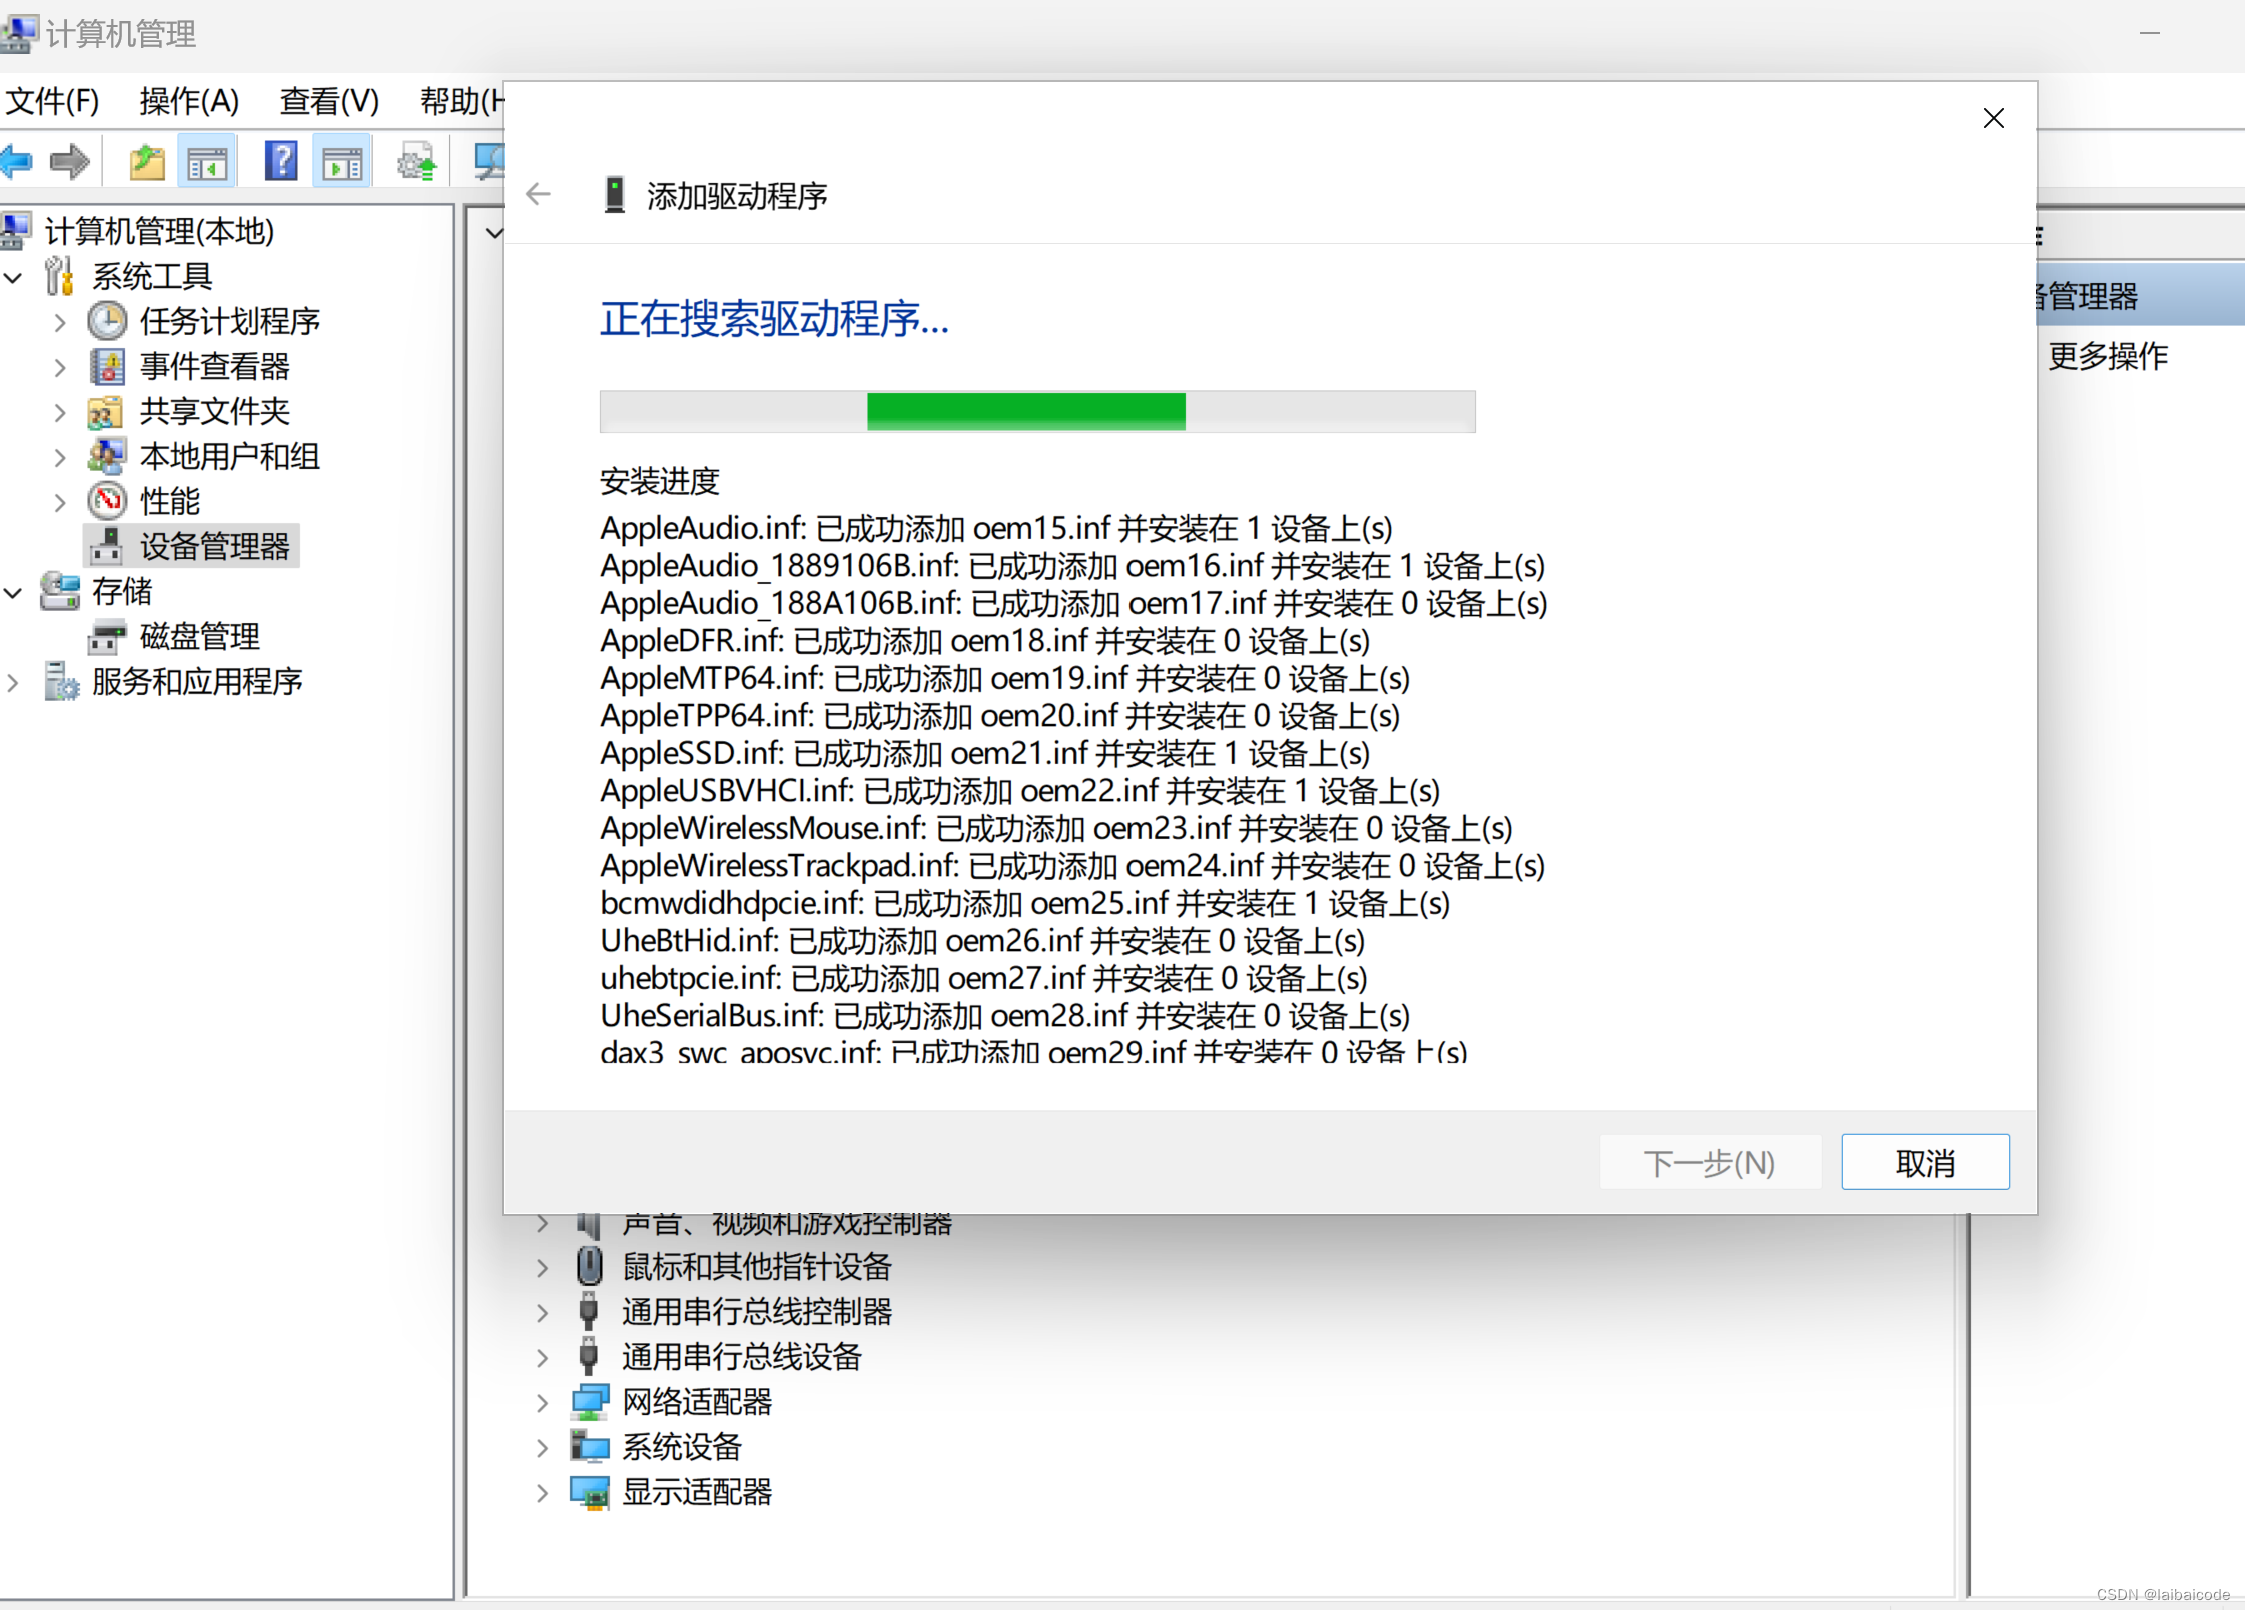
Task: Click the Disk Management drive icon
Action: coord(107,636)
